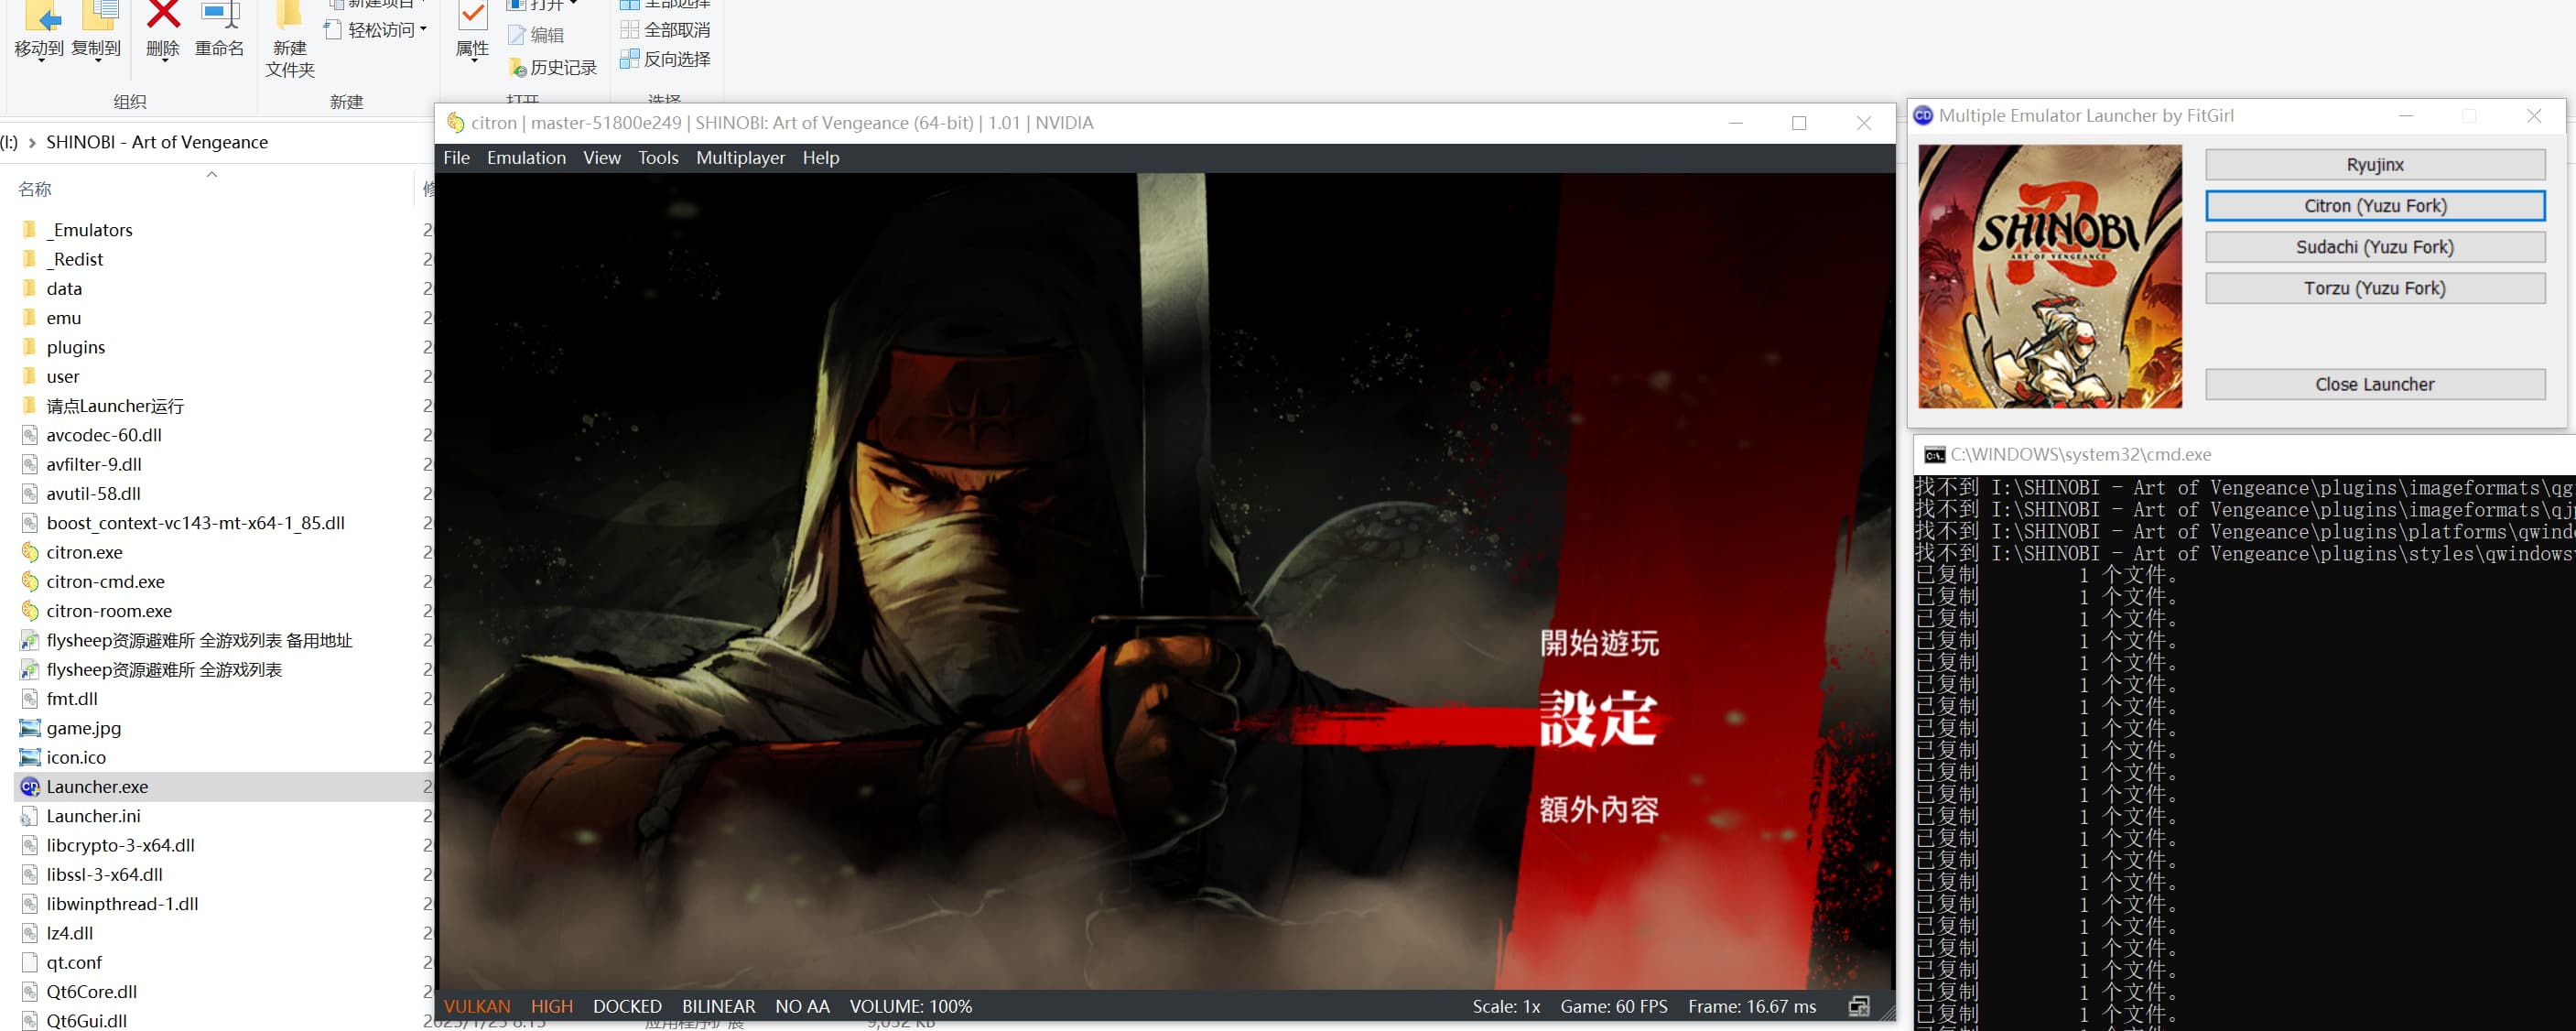The image size is (2576, 1031).
Task: Select the citron.exe file icon
Action: tap(30, 552)
